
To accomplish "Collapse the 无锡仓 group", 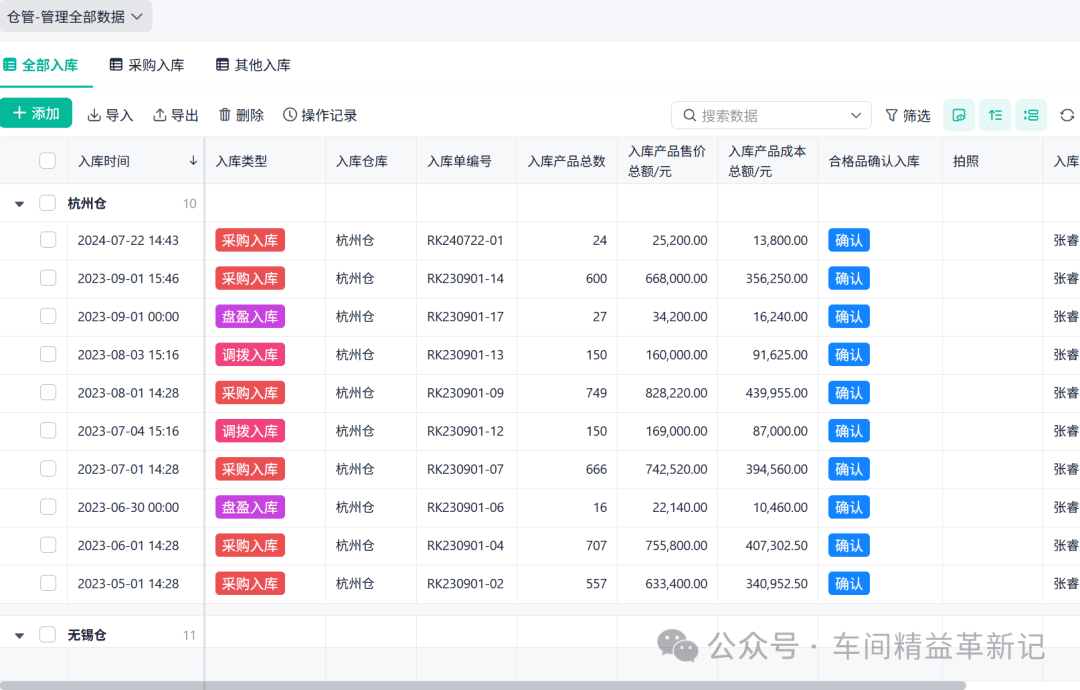I will click(x=20, y=636).
